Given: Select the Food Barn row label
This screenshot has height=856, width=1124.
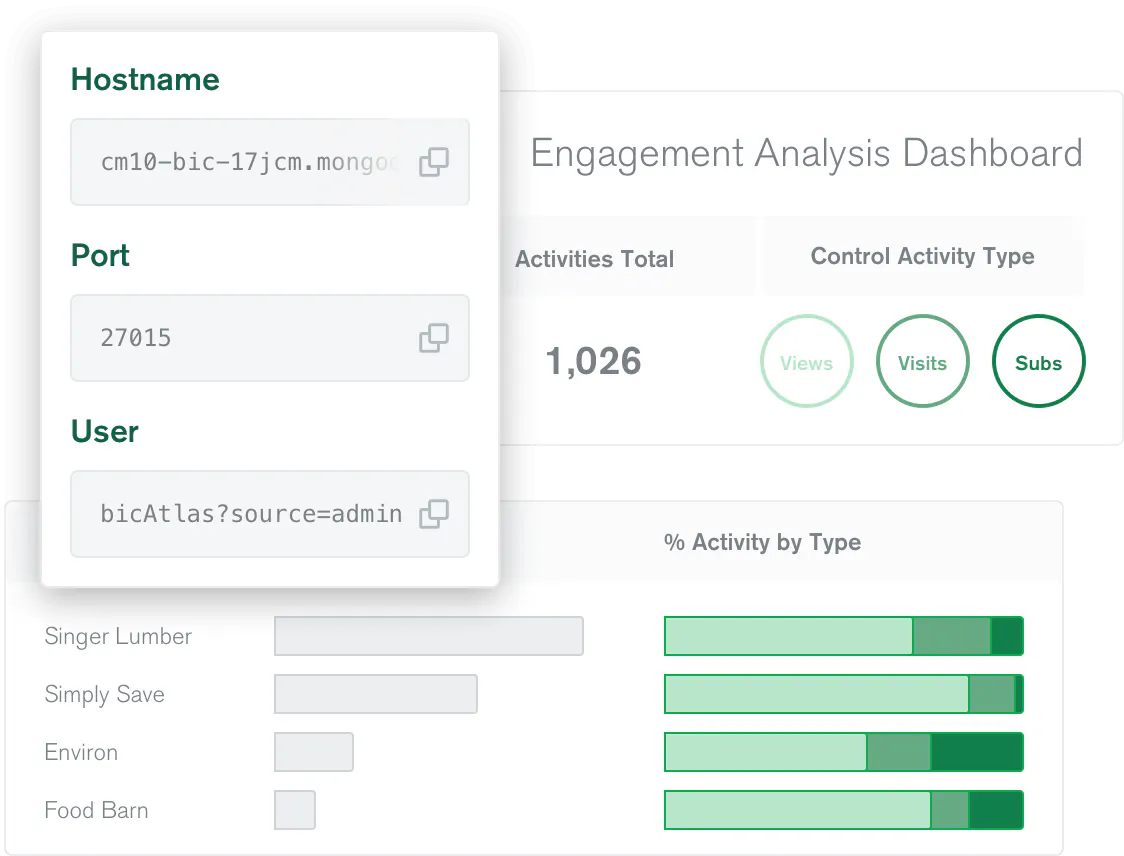Looking at the screenshot, I should [x=96, y=810].
